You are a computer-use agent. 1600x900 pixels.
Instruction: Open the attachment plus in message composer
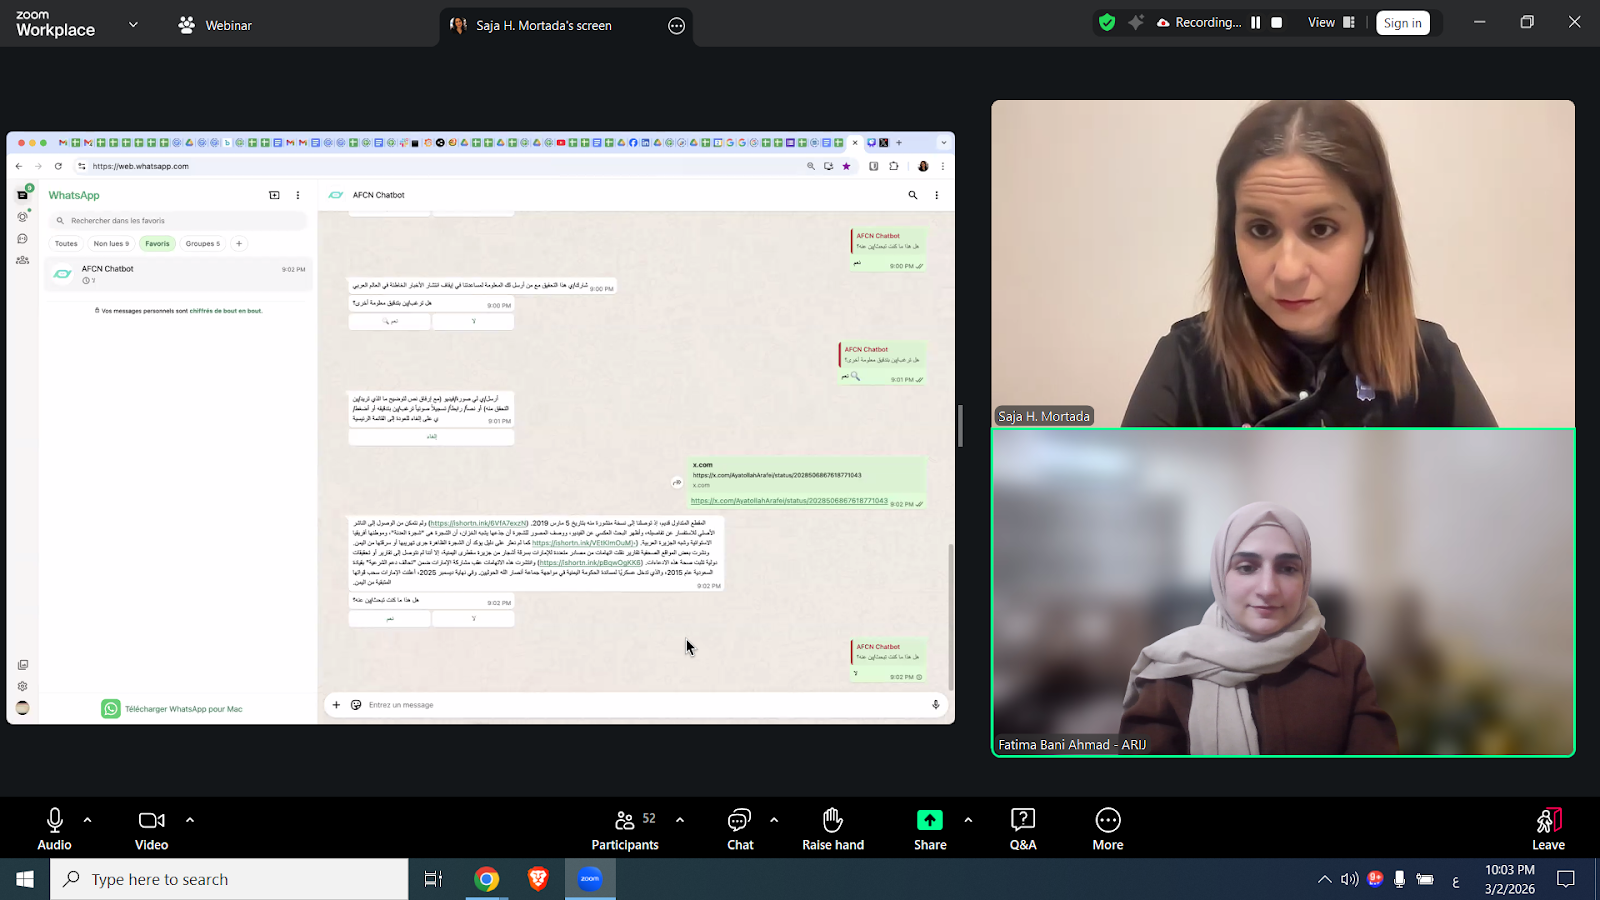(336, 705)
